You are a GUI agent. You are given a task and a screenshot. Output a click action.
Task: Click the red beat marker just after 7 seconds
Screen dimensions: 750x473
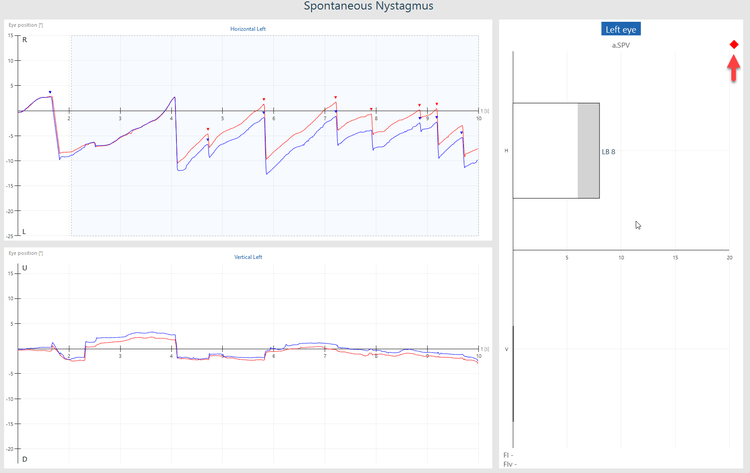[x=335, y=97]
